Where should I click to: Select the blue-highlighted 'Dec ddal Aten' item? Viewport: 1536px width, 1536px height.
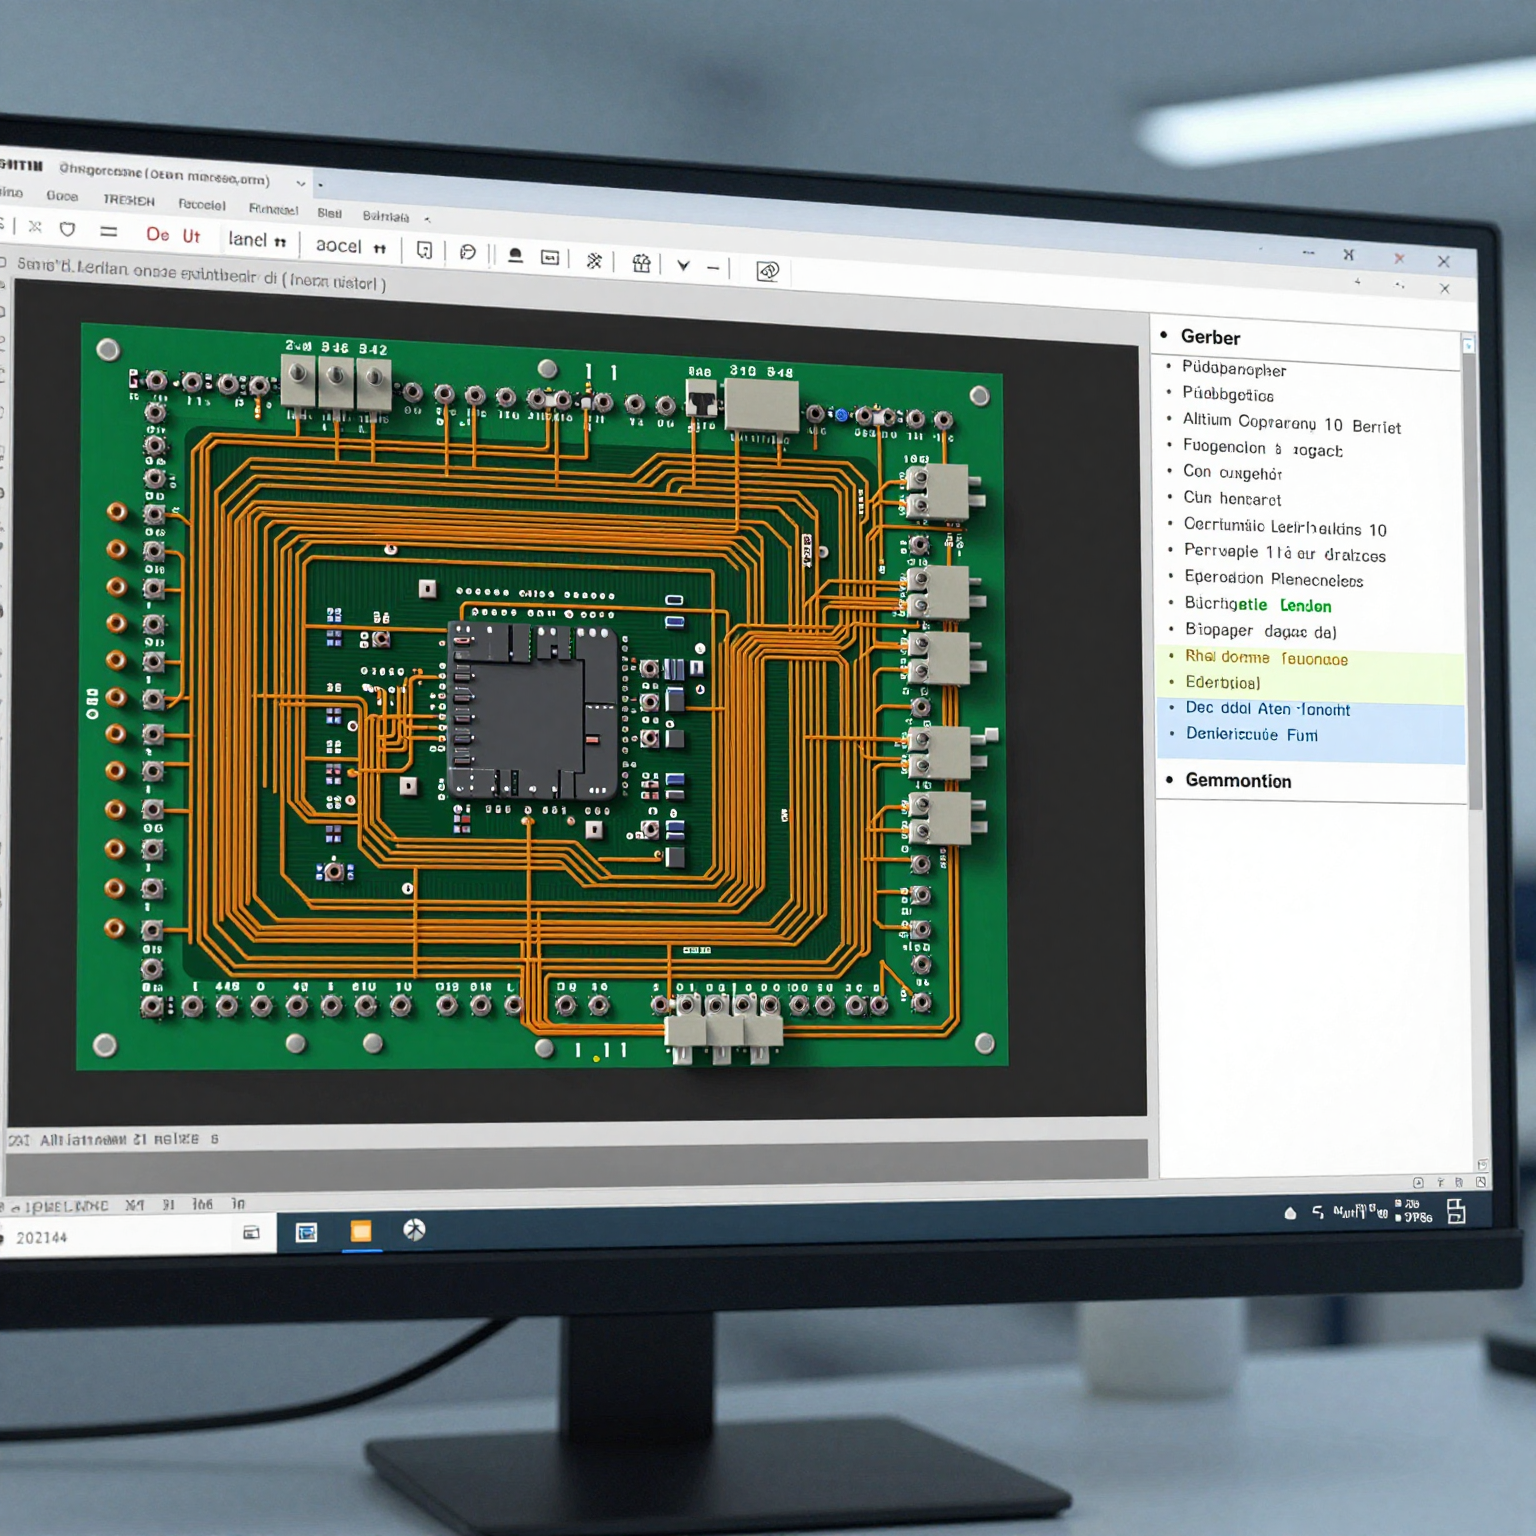[x=1267, y=709]
